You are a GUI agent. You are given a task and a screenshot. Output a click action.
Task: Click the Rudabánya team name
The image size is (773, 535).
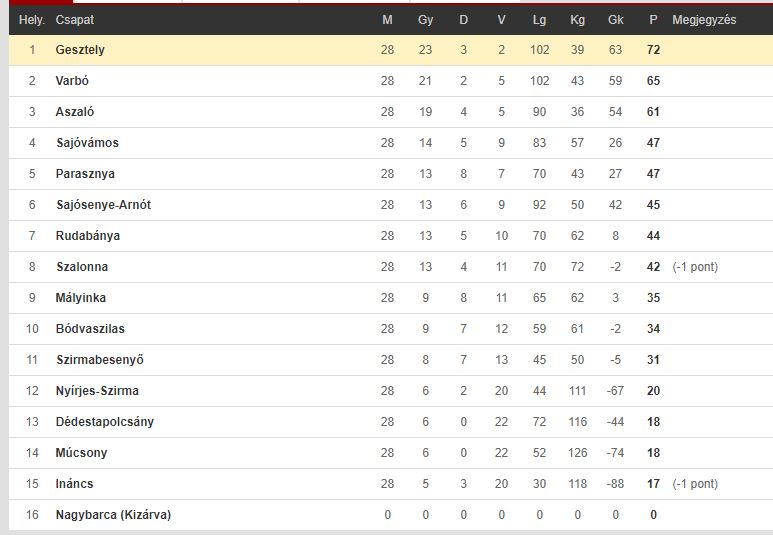[x=88, y=236]
